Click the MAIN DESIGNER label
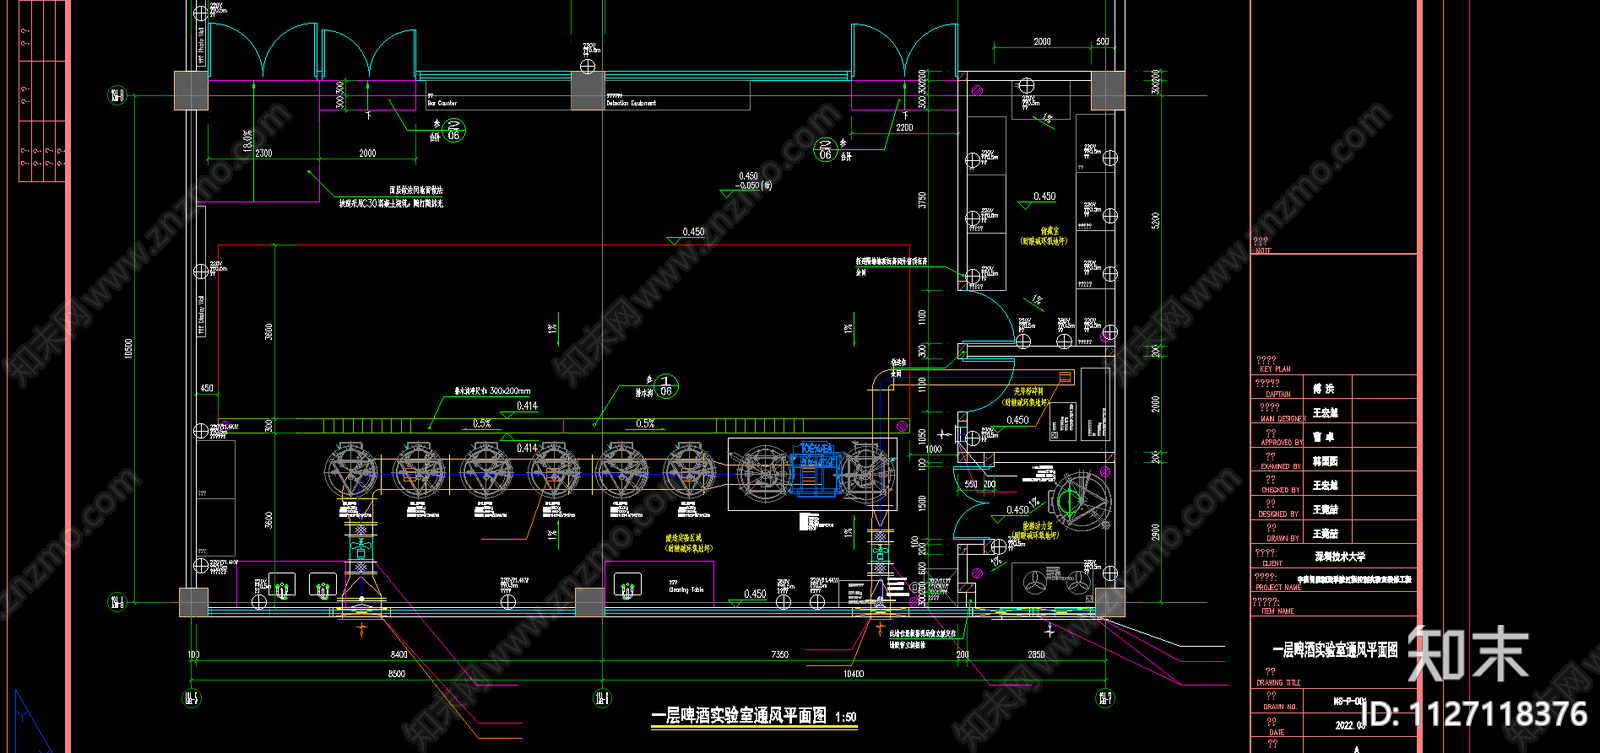 (x=1282, y=419)
